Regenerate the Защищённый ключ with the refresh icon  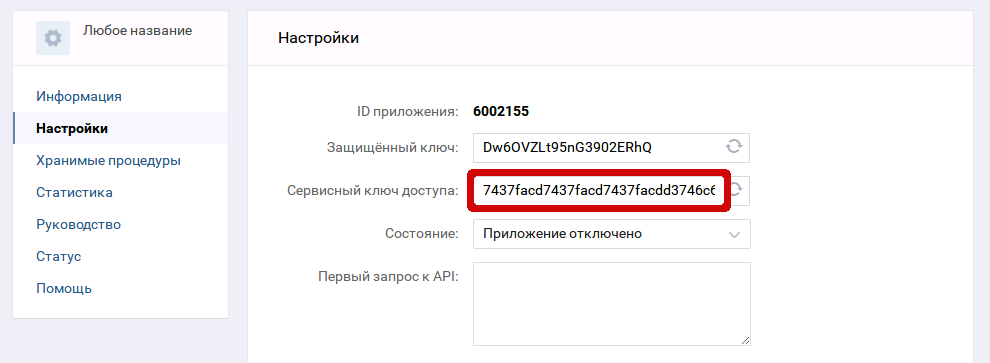[x=733, y=147]
